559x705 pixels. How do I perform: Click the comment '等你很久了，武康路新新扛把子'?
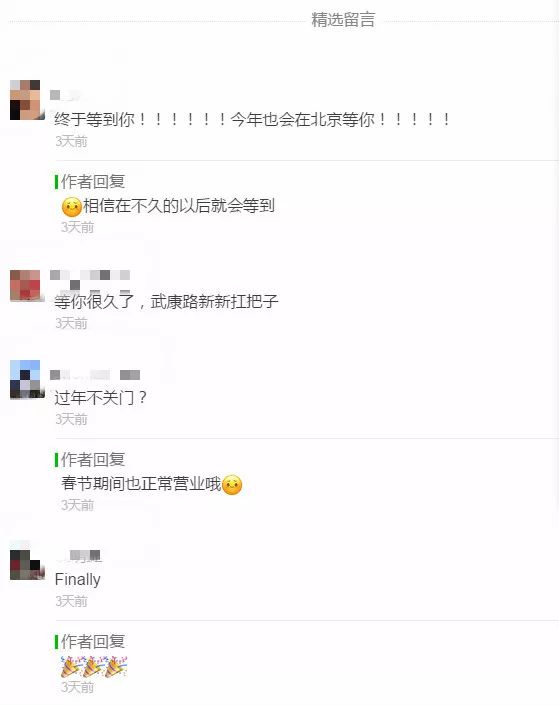coord(166,301)
